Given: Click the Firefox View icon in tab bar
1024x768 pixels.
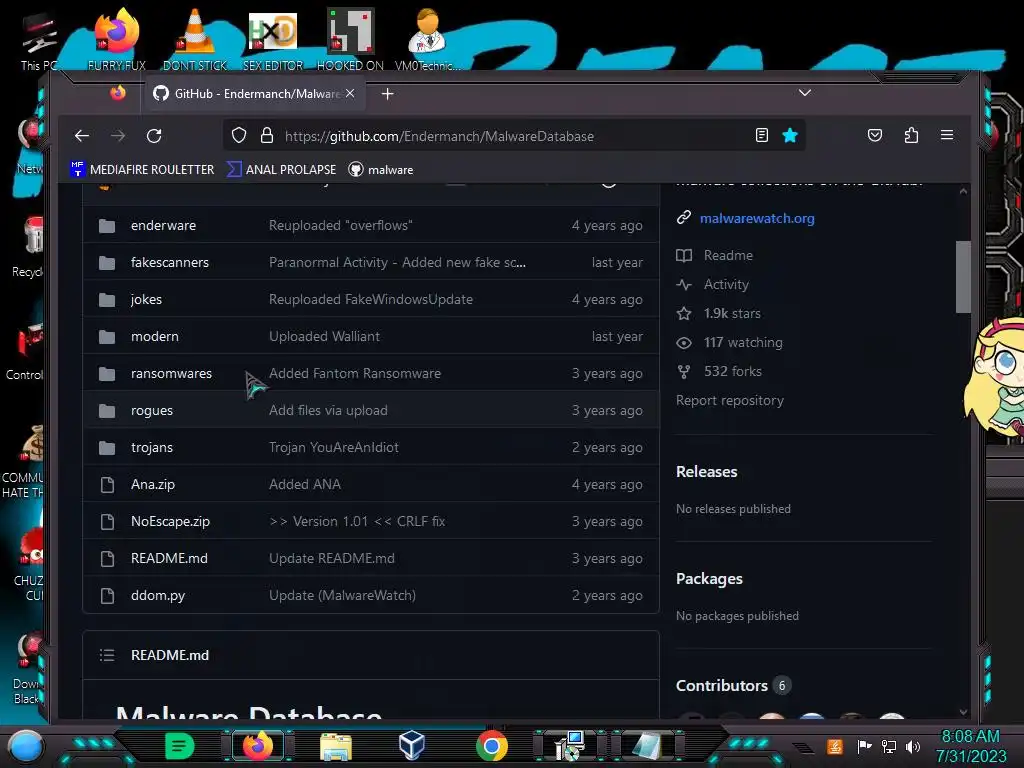Looking at the screenshot, I should pos(118,93).
